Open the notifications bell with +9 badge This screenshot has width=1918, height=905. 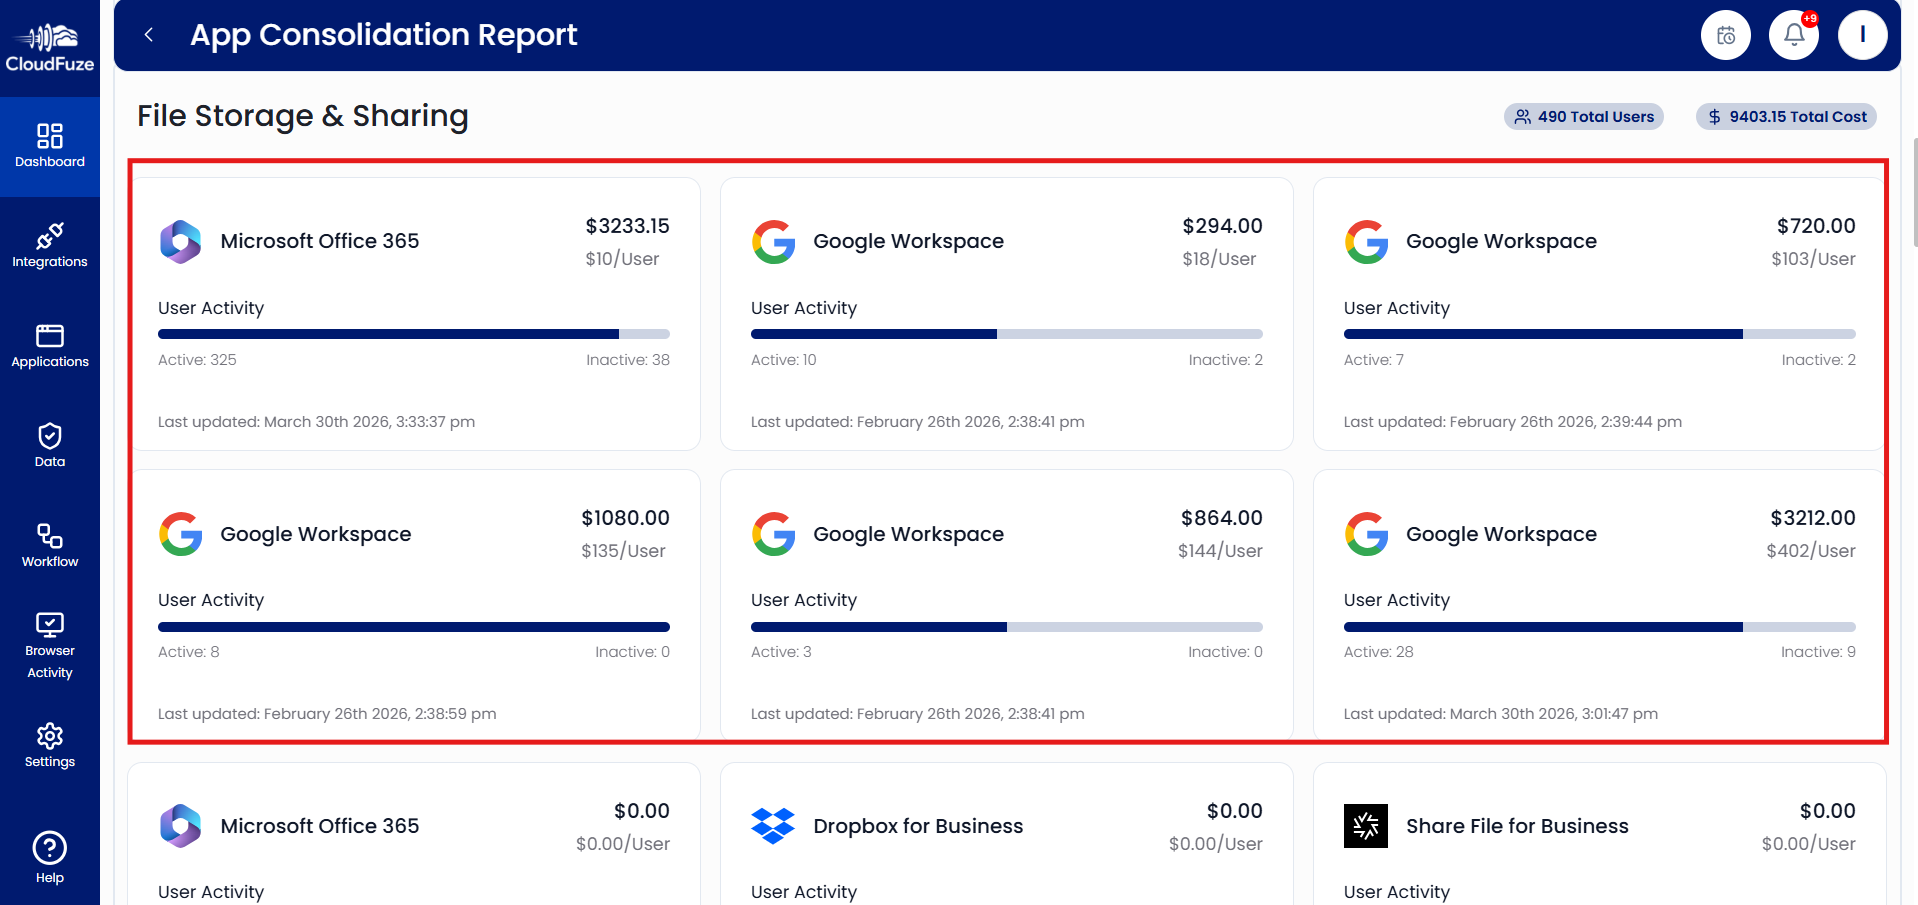(x=1793, y=35)
